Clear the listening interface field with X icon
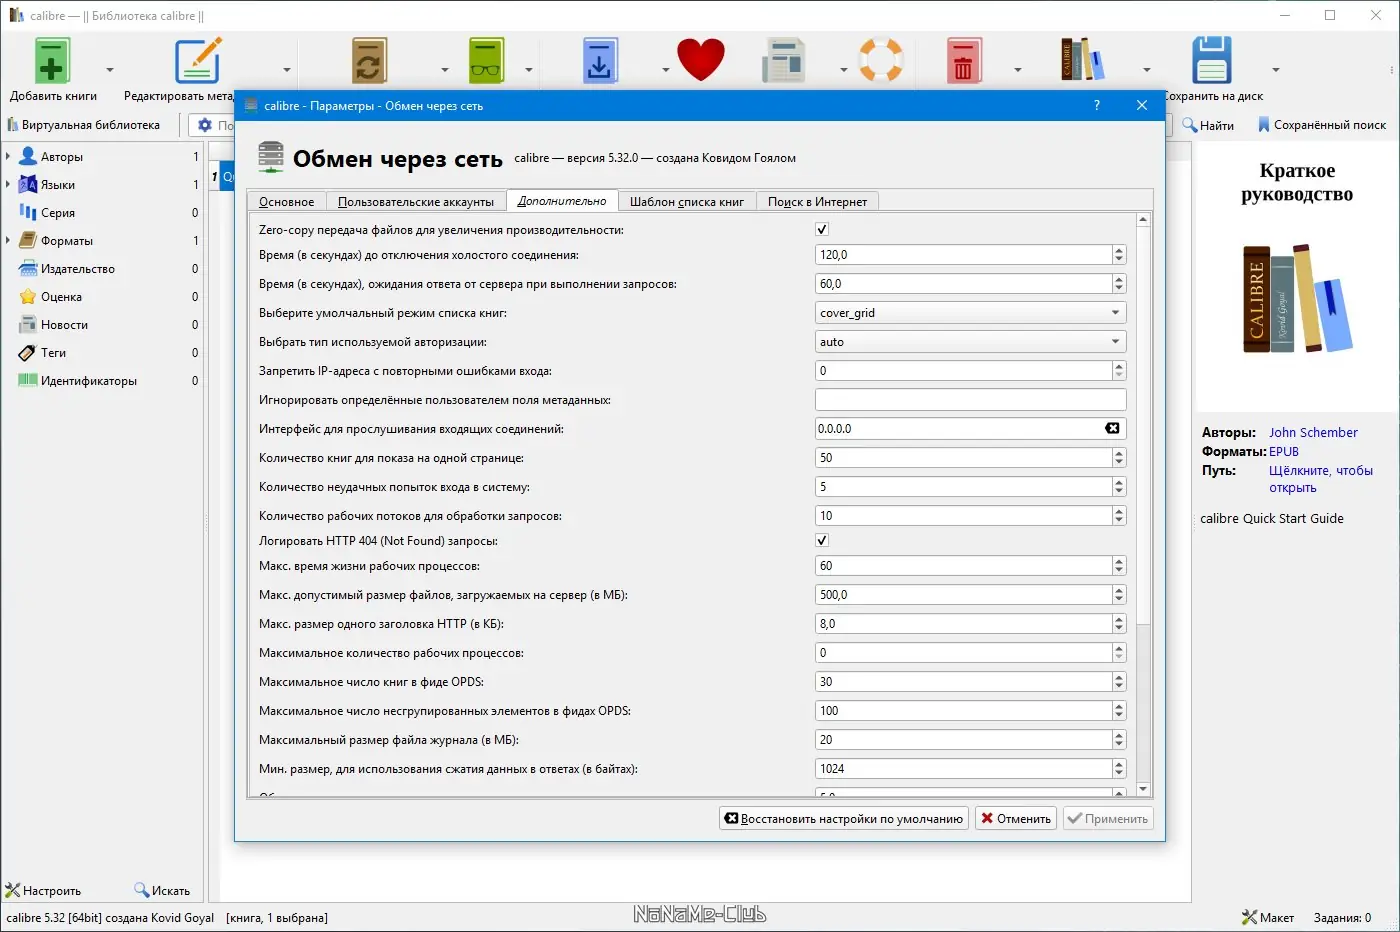1400x932 pixels. (x=1112, y=428)
